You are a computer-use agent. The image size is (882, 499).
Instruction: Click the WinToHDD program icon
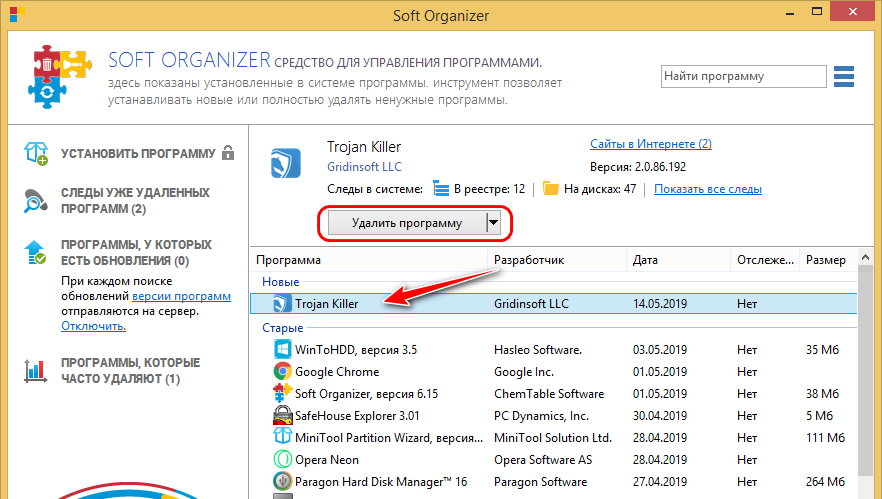[282, 349]
